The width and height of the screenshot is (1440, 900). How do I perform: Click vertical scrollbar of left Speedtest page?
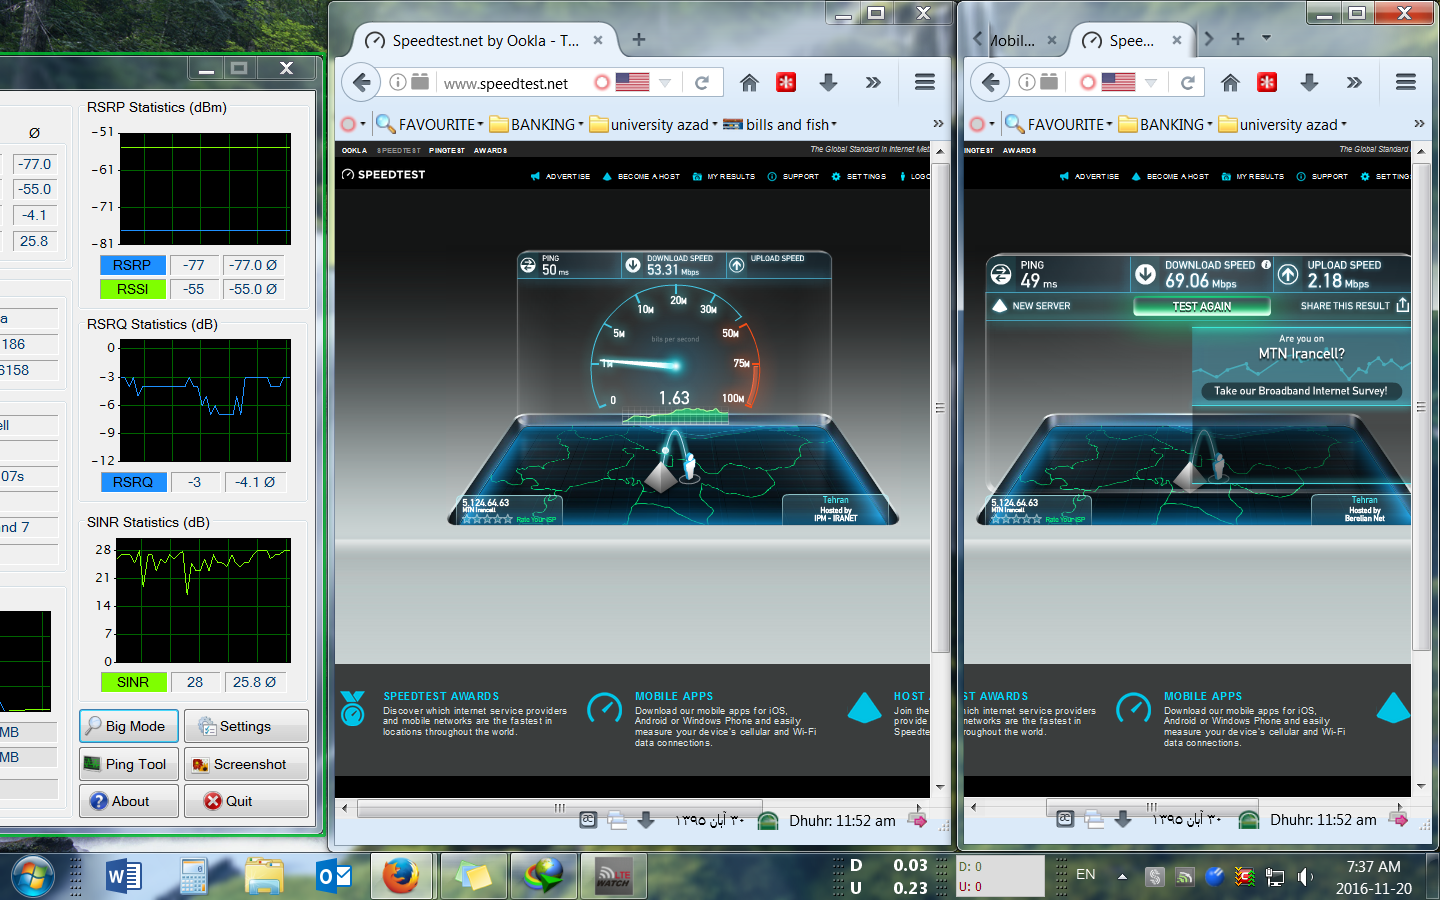(940, 407)
